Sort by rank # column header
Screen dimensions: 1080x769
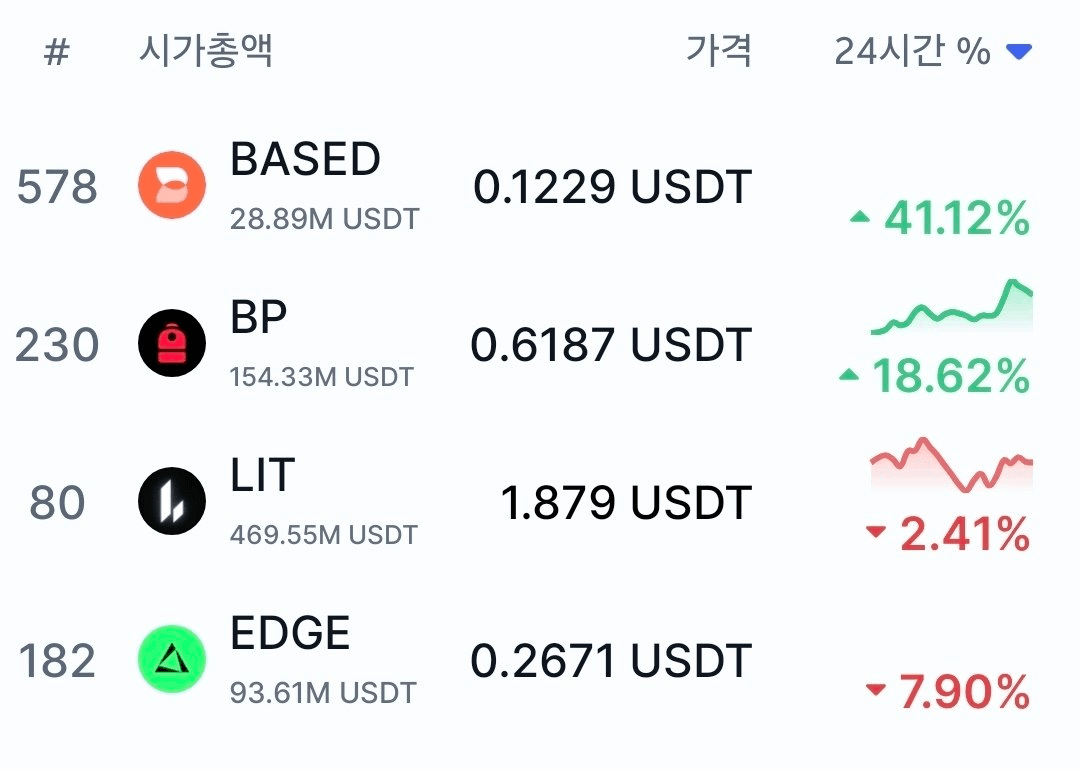56,52
